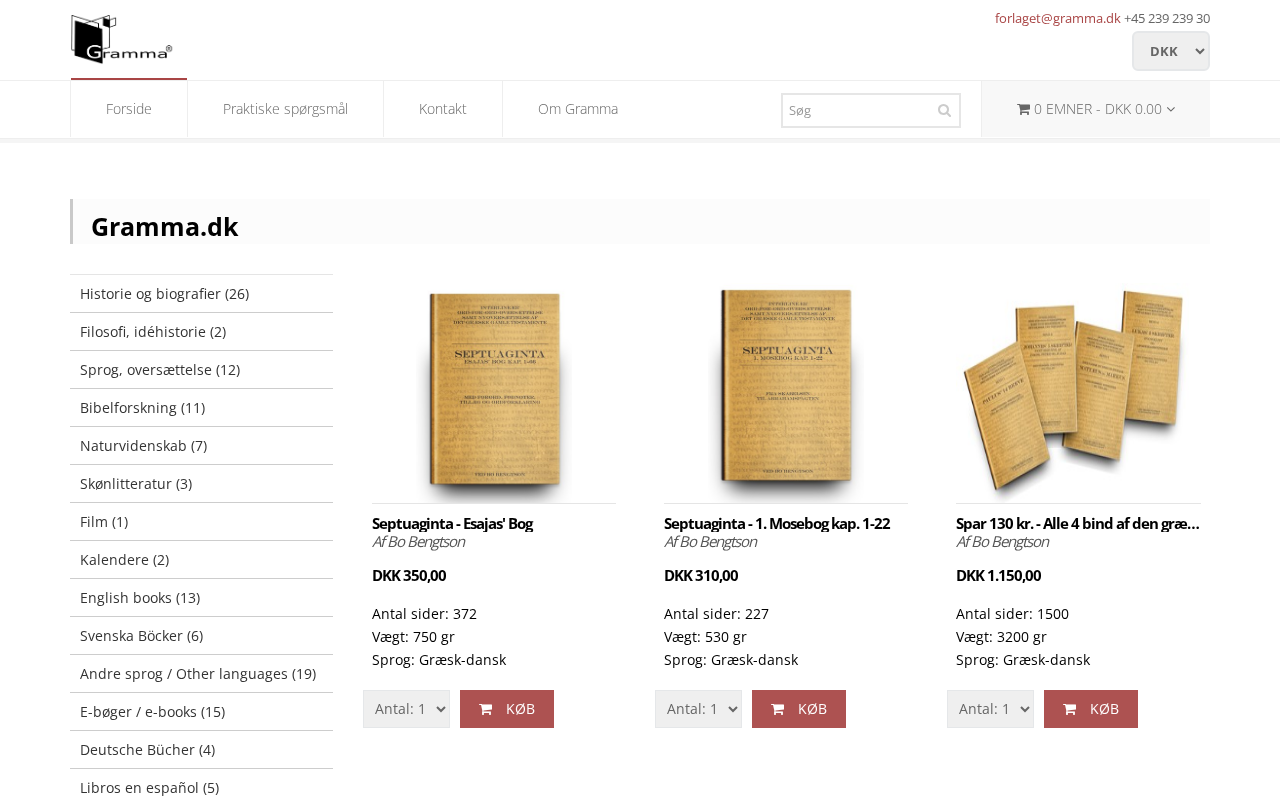Image resolution: width=1280 pixels, height=800 pixels.
Task: Open Septuaginta - 1. Mosebog cover image
Action: [786, 387]
